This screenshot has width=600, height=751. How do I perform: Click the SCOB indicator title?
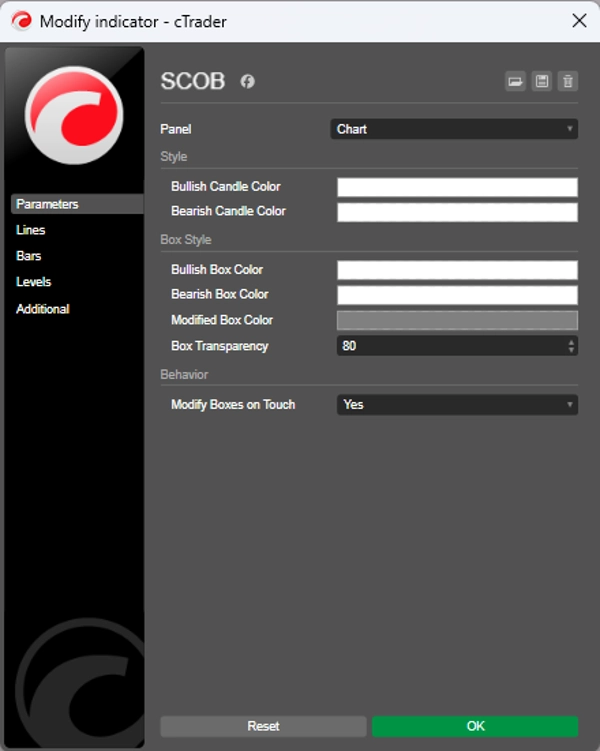point(193,81)
